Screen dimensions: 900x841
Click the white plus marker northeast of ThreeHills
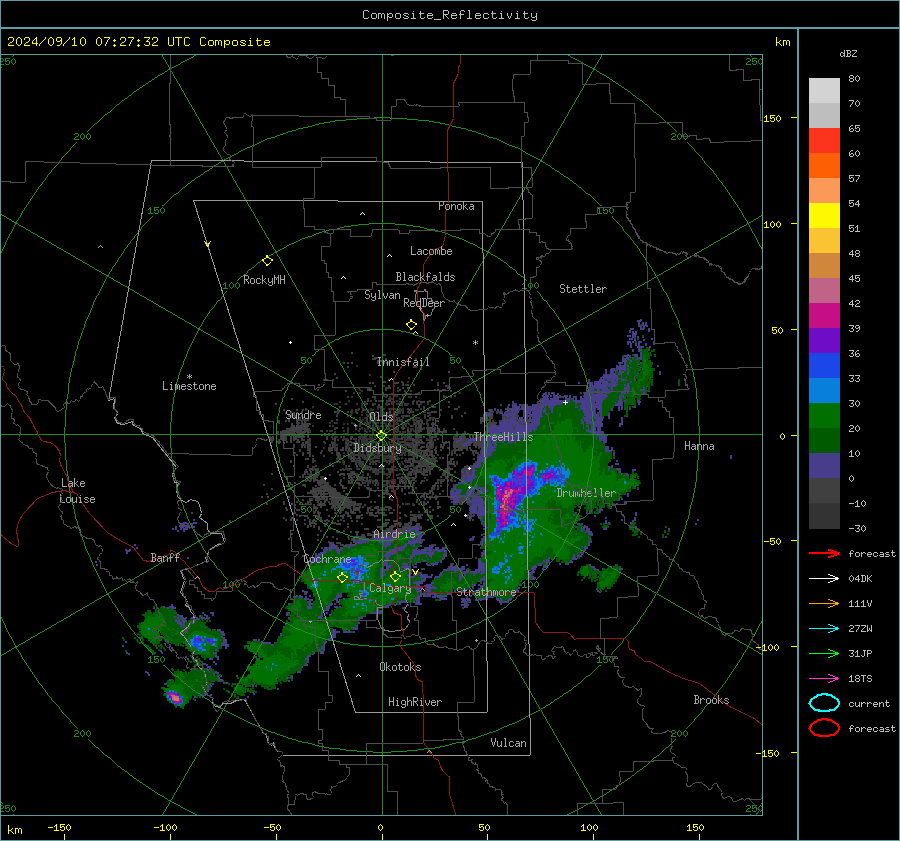(x=565, y=402)
